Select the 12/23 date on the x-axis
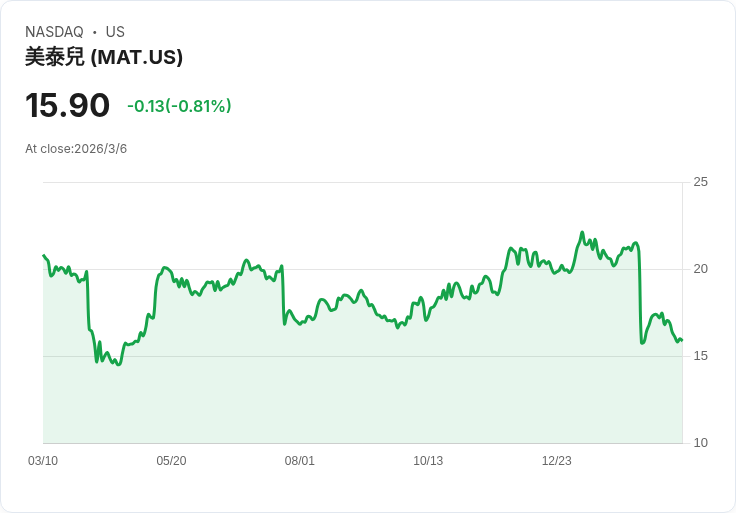This screenshot has height=513, width=736. point(557,461)
